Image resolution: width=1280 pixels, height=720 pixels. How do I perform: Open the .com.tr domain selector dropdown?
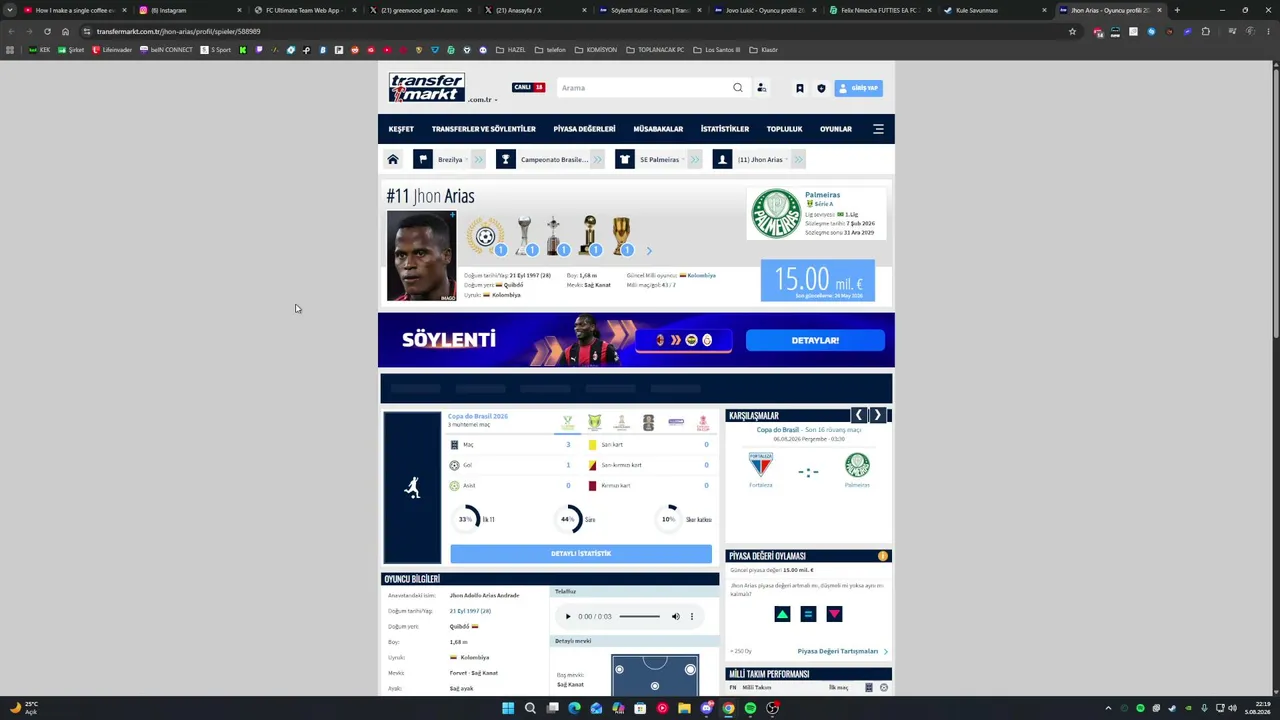click(x=482, y=100)
